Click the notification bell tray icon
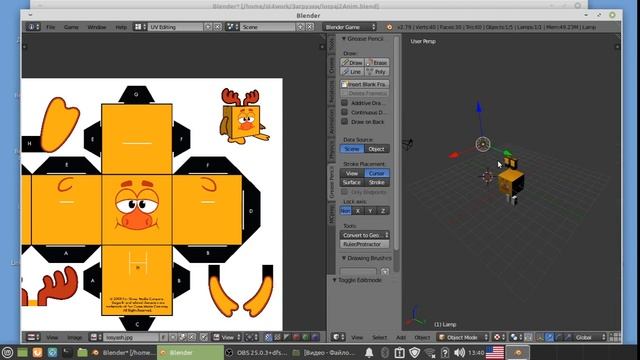This screenshot has height=360, width=640. coord(369,352)
